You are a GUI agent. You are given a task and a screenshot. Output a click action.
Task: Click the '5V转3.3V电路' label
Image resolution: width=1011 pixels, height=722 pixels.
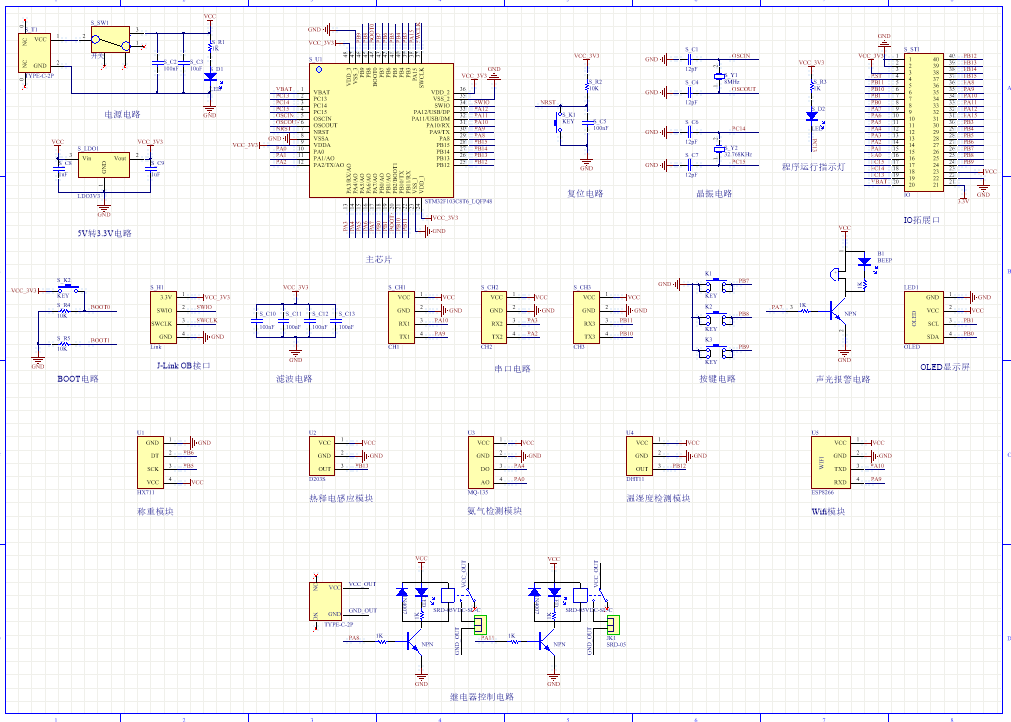[104, 233]
